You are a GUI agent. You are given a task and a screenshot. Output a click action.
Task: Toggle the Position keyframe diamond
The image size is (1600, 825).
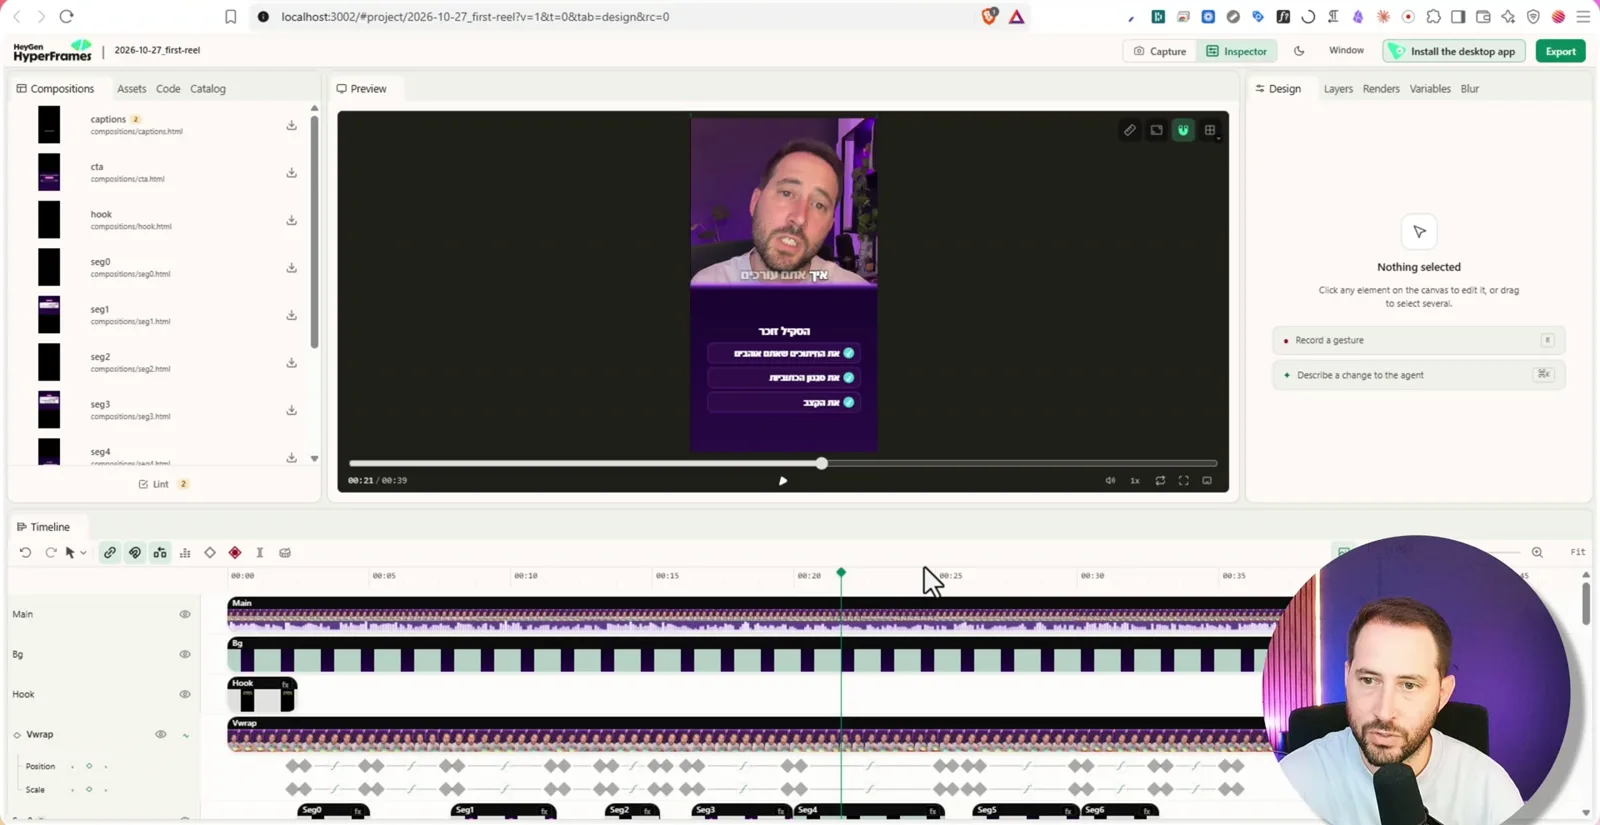click(x=89, y=766)
